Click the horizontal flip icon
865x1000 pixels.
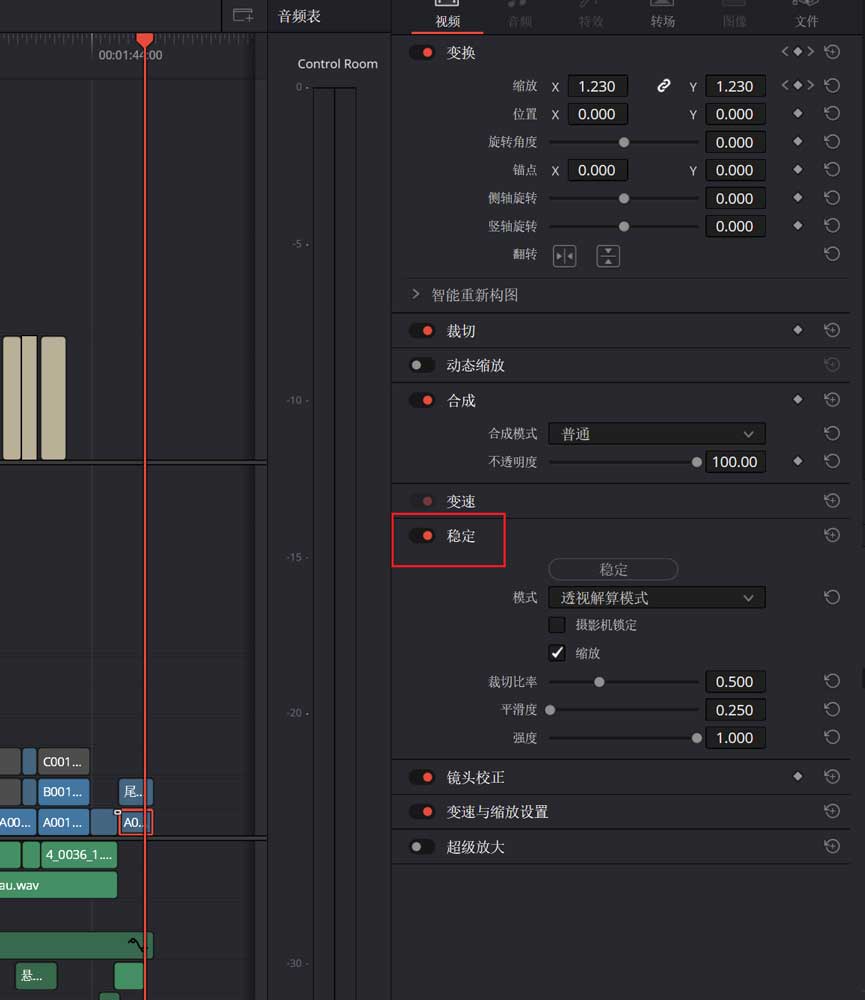[565, 256]
